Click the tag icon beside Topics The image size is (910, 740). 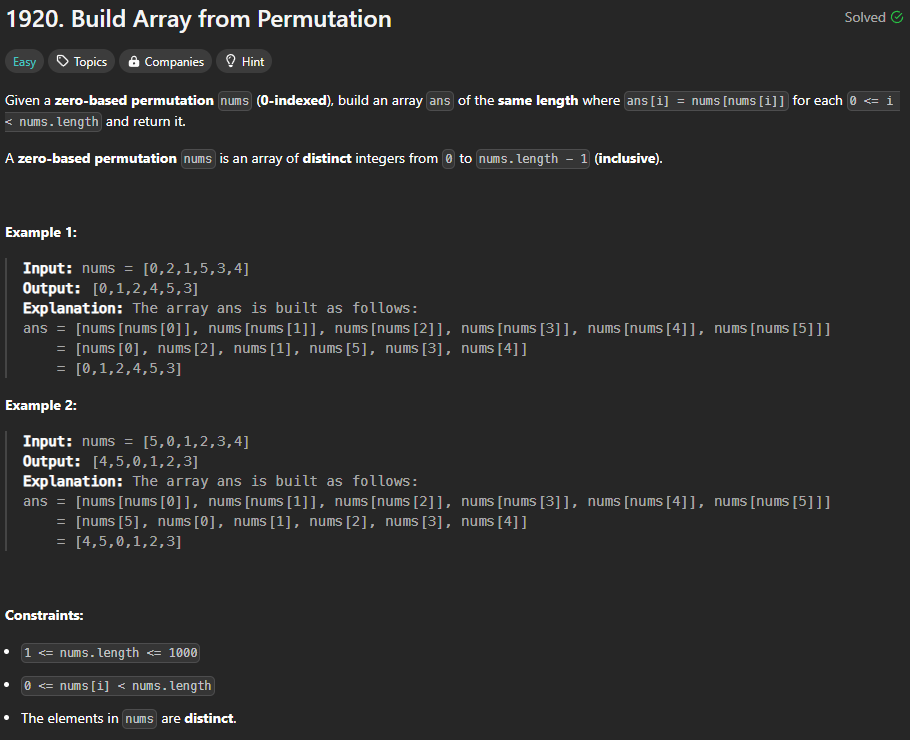click(63, 62)
